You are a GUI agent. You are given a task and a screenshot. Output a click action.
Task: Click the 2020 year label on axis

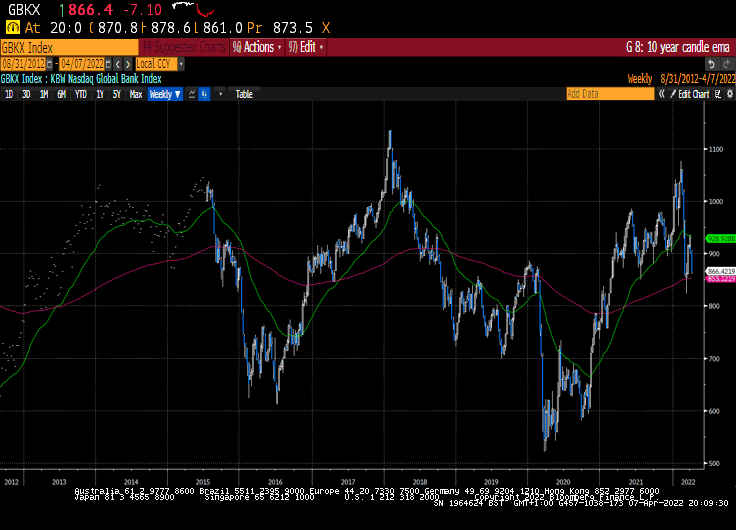pyautogui.click(x=563, y=482)
